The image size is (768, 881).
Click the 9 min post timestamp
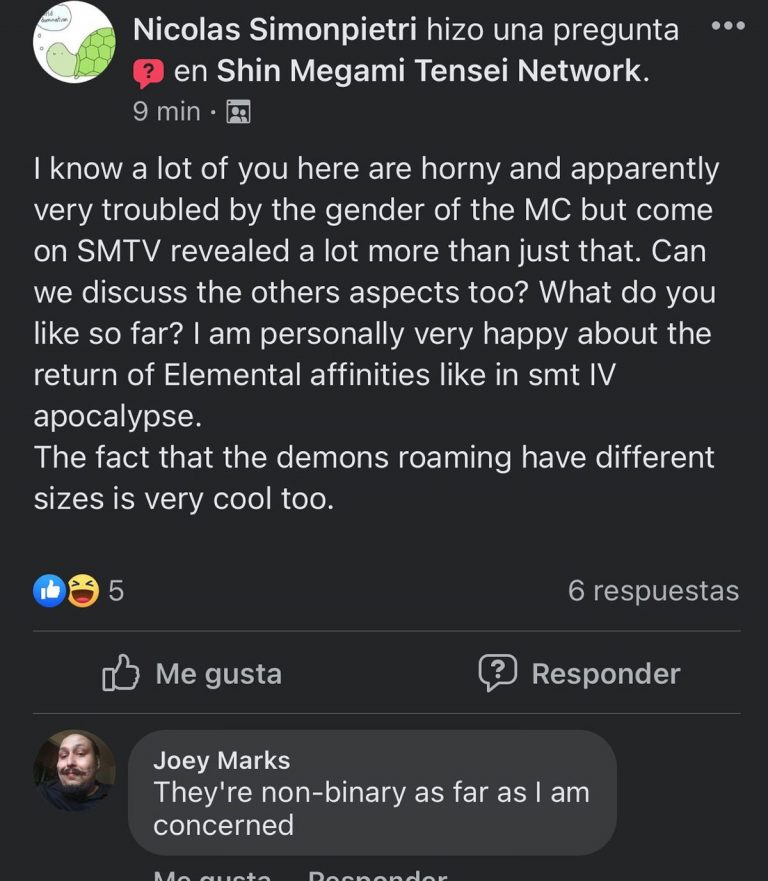click(166, 111)
